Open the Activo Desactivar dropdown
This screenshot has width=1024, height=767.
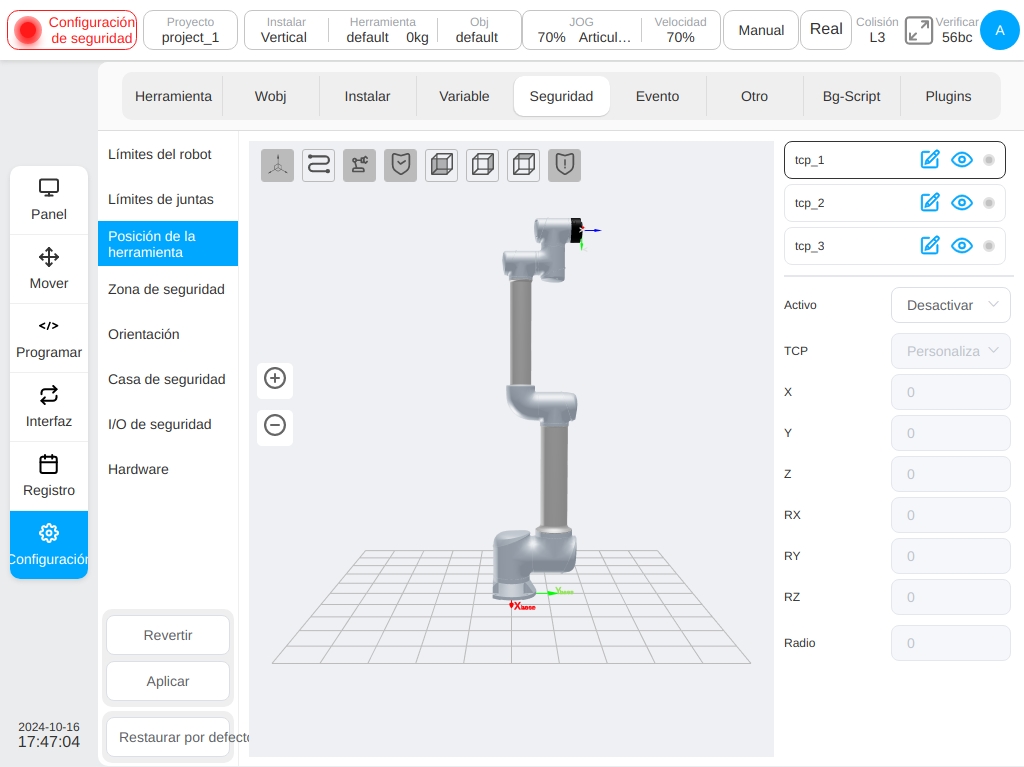click(951, 305)
